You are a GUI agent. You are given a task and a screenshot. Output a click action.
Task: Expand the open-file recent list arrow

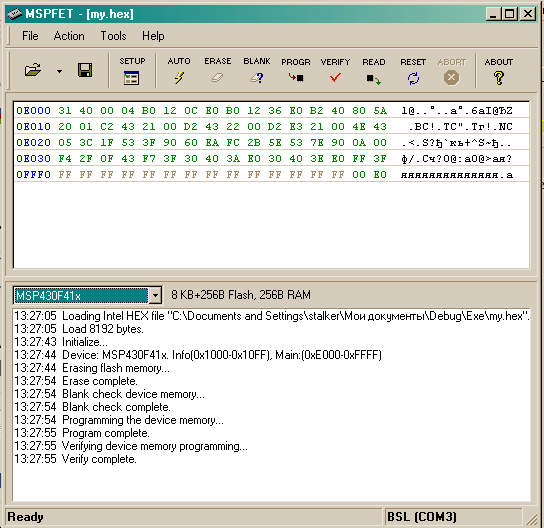pyautogui.click(x=59, y=71)
